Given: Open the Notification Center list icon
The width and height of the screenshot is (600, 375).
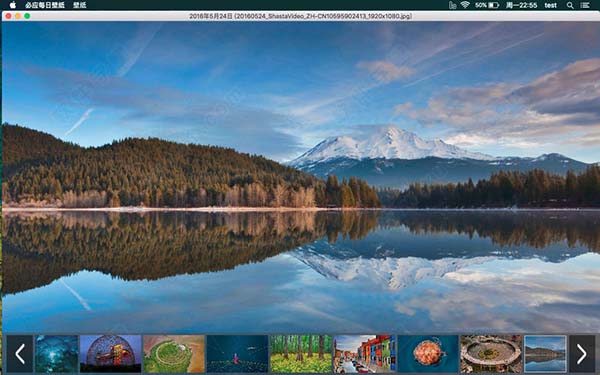Looking at the screenshot, I should 585,5.
